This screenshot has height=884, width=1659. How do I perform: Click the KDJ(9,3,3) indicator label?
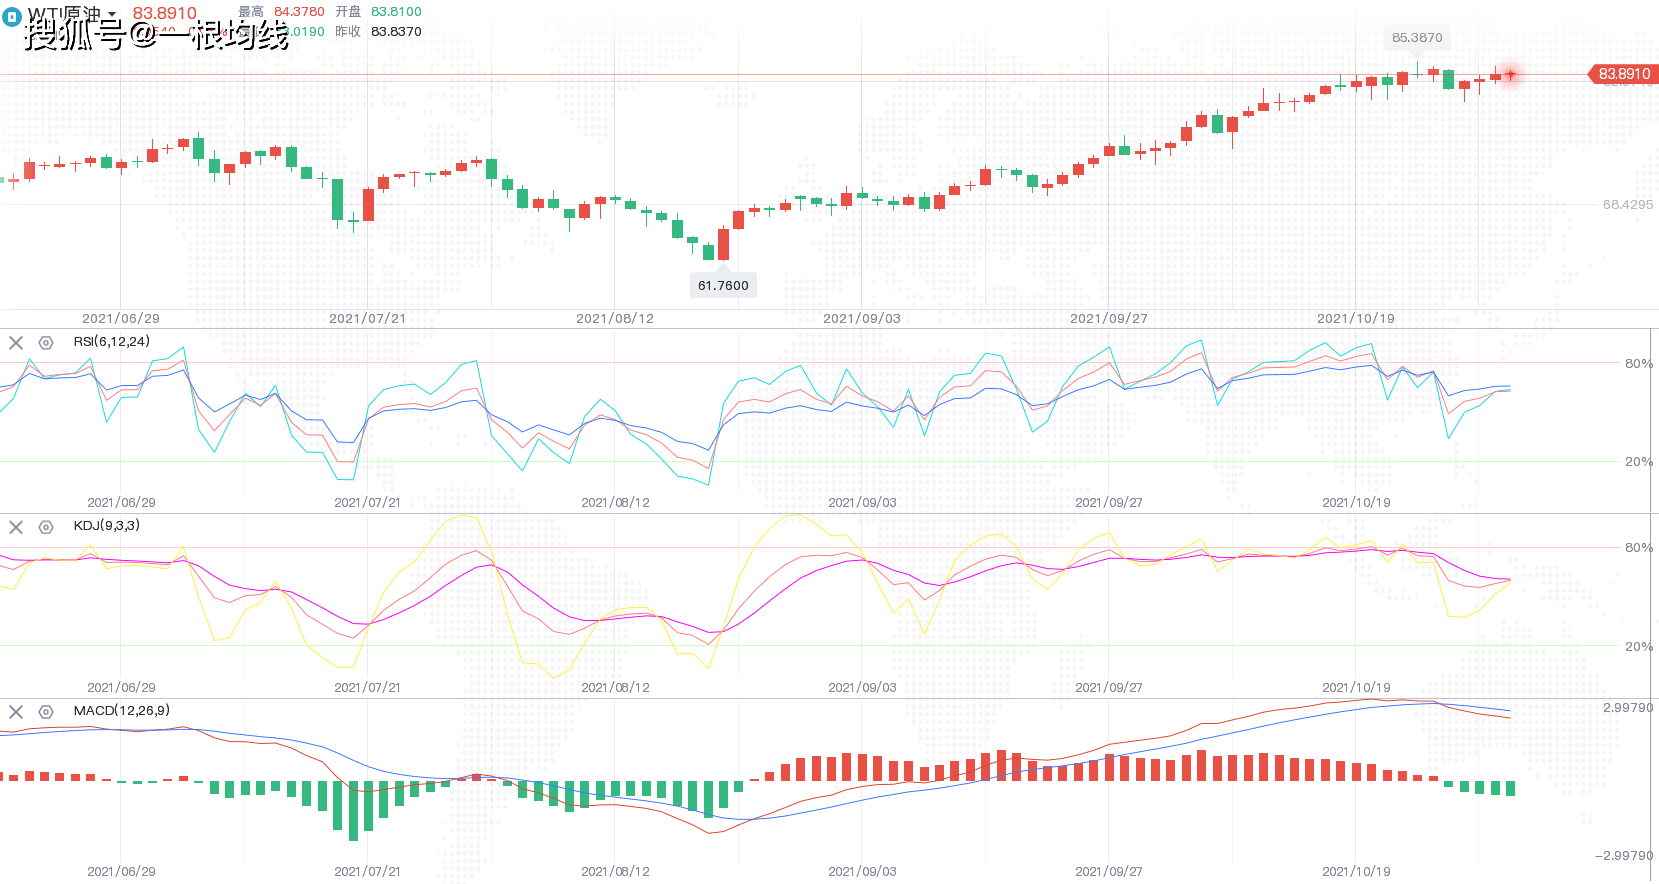click(x=107, y=525)
